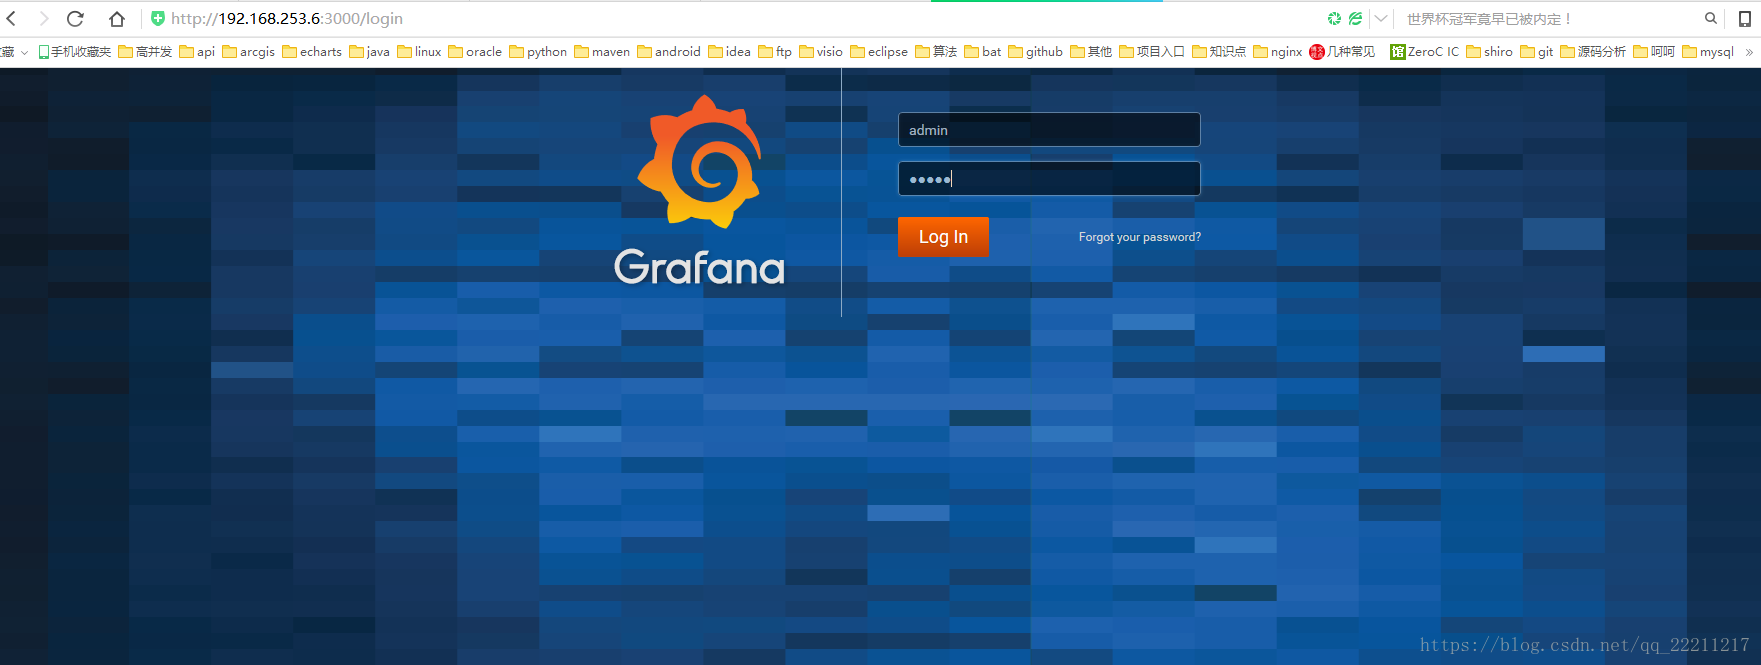
Task: Click the green security shield icon
Action: click(158, 18)
